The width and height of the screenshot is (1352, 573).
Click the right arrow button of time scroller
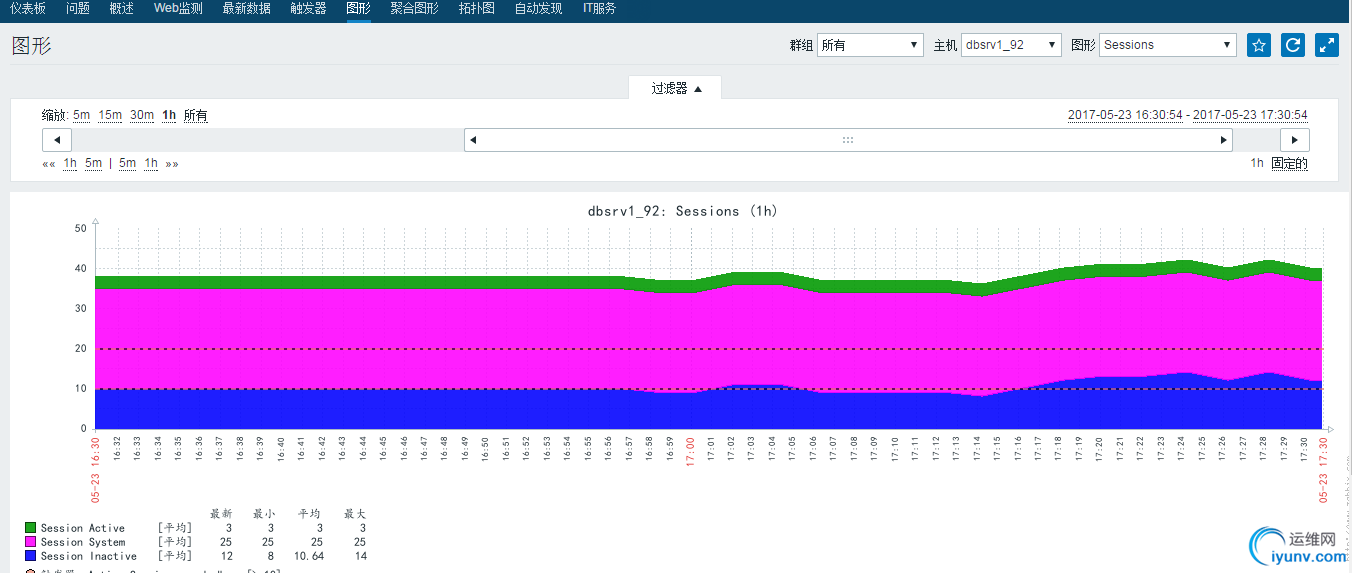point(1295,140)
